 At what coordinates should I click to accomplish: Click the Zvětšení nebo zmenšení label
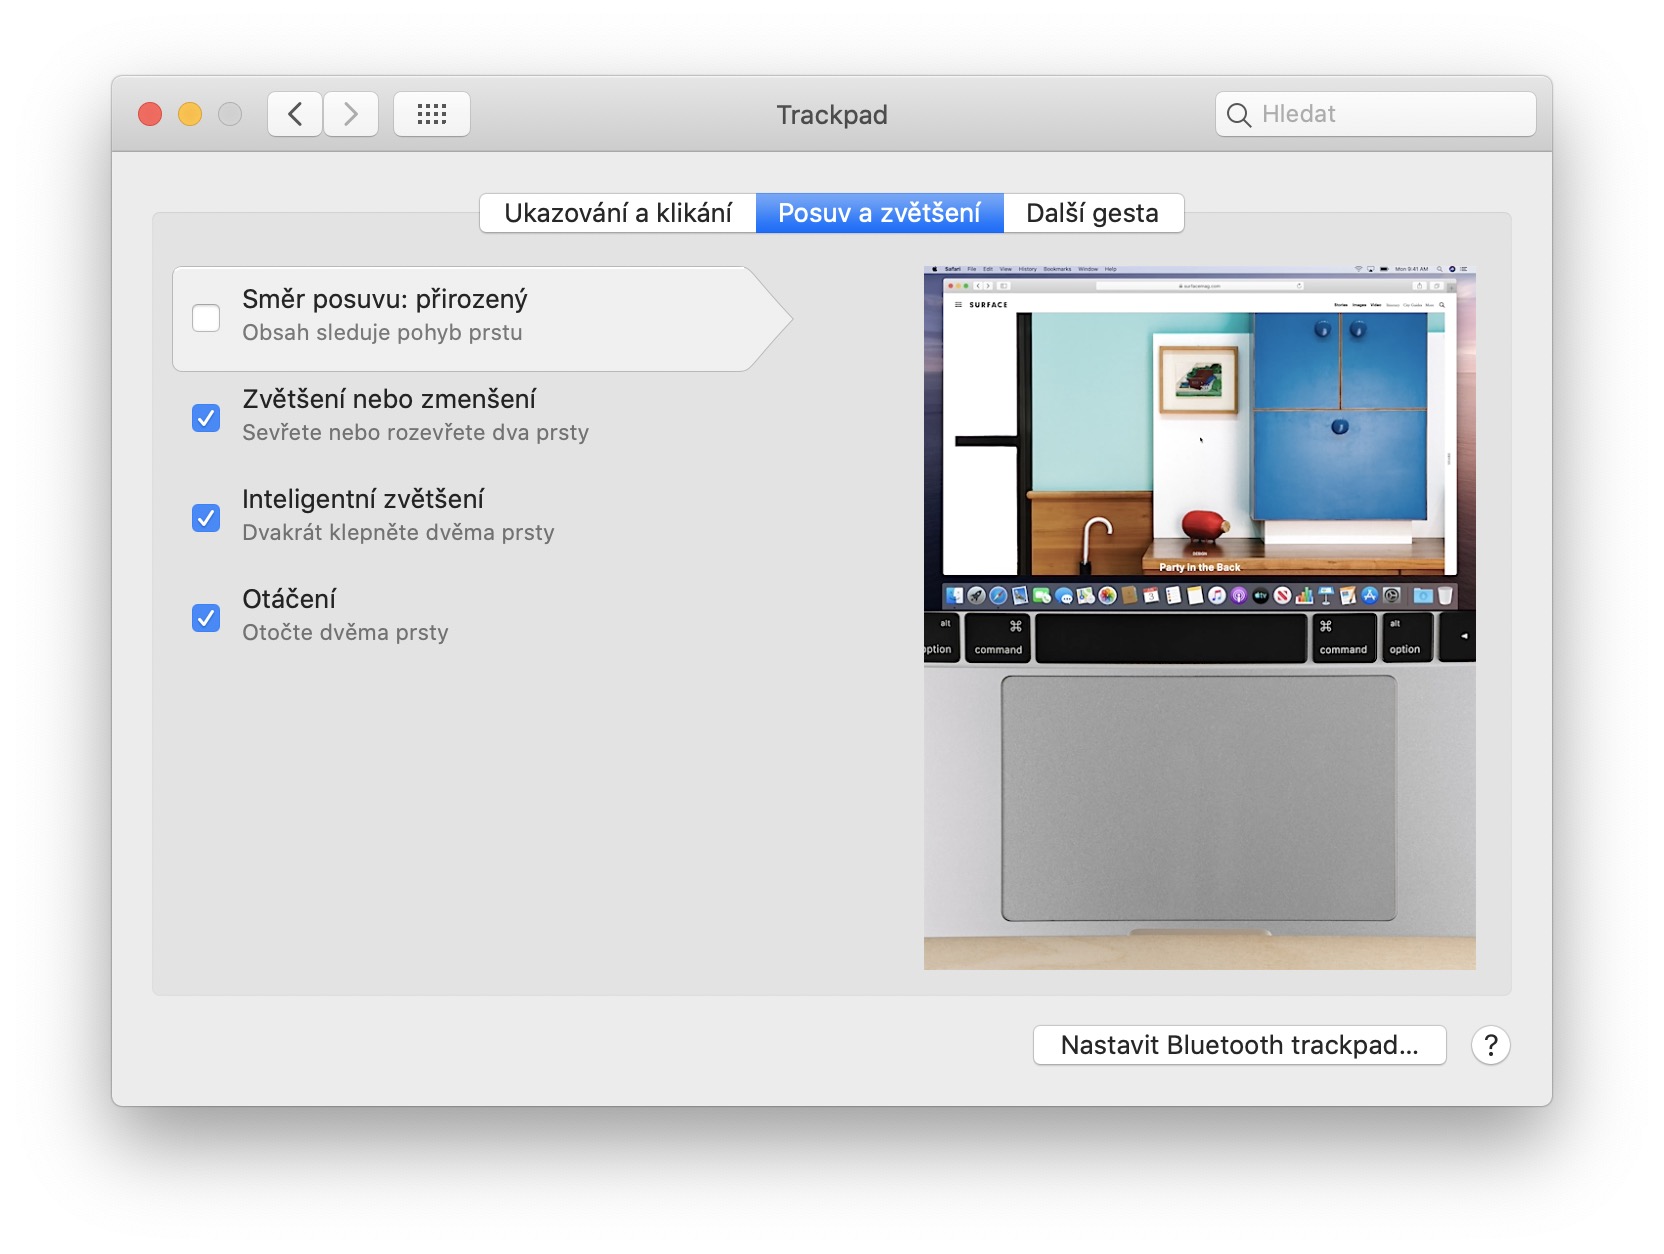point(389,399)
